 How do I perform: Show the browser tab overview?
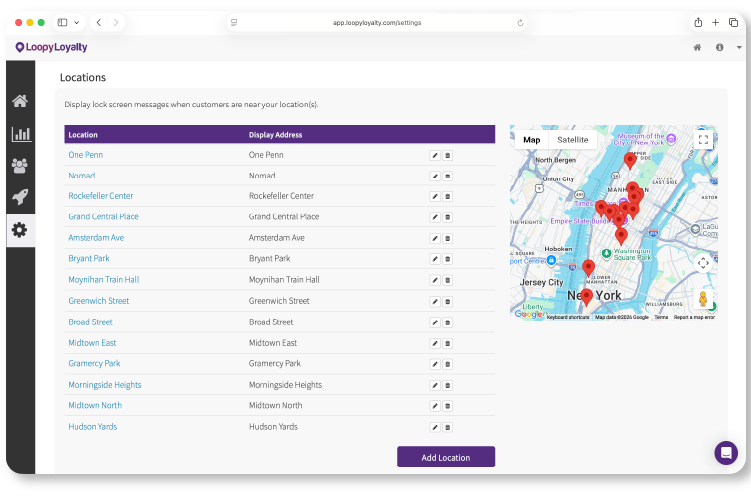[x=733, y=23]
